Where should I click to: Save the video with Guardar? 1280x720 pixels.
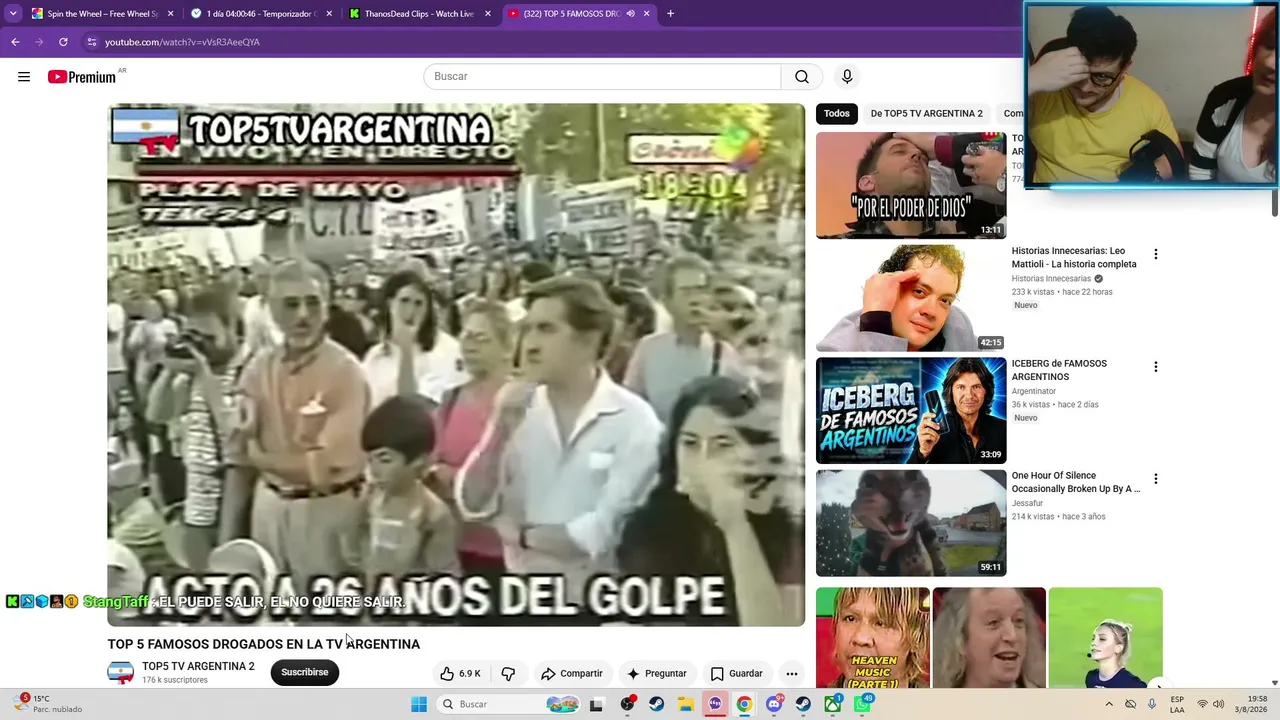tap(737, 673)
